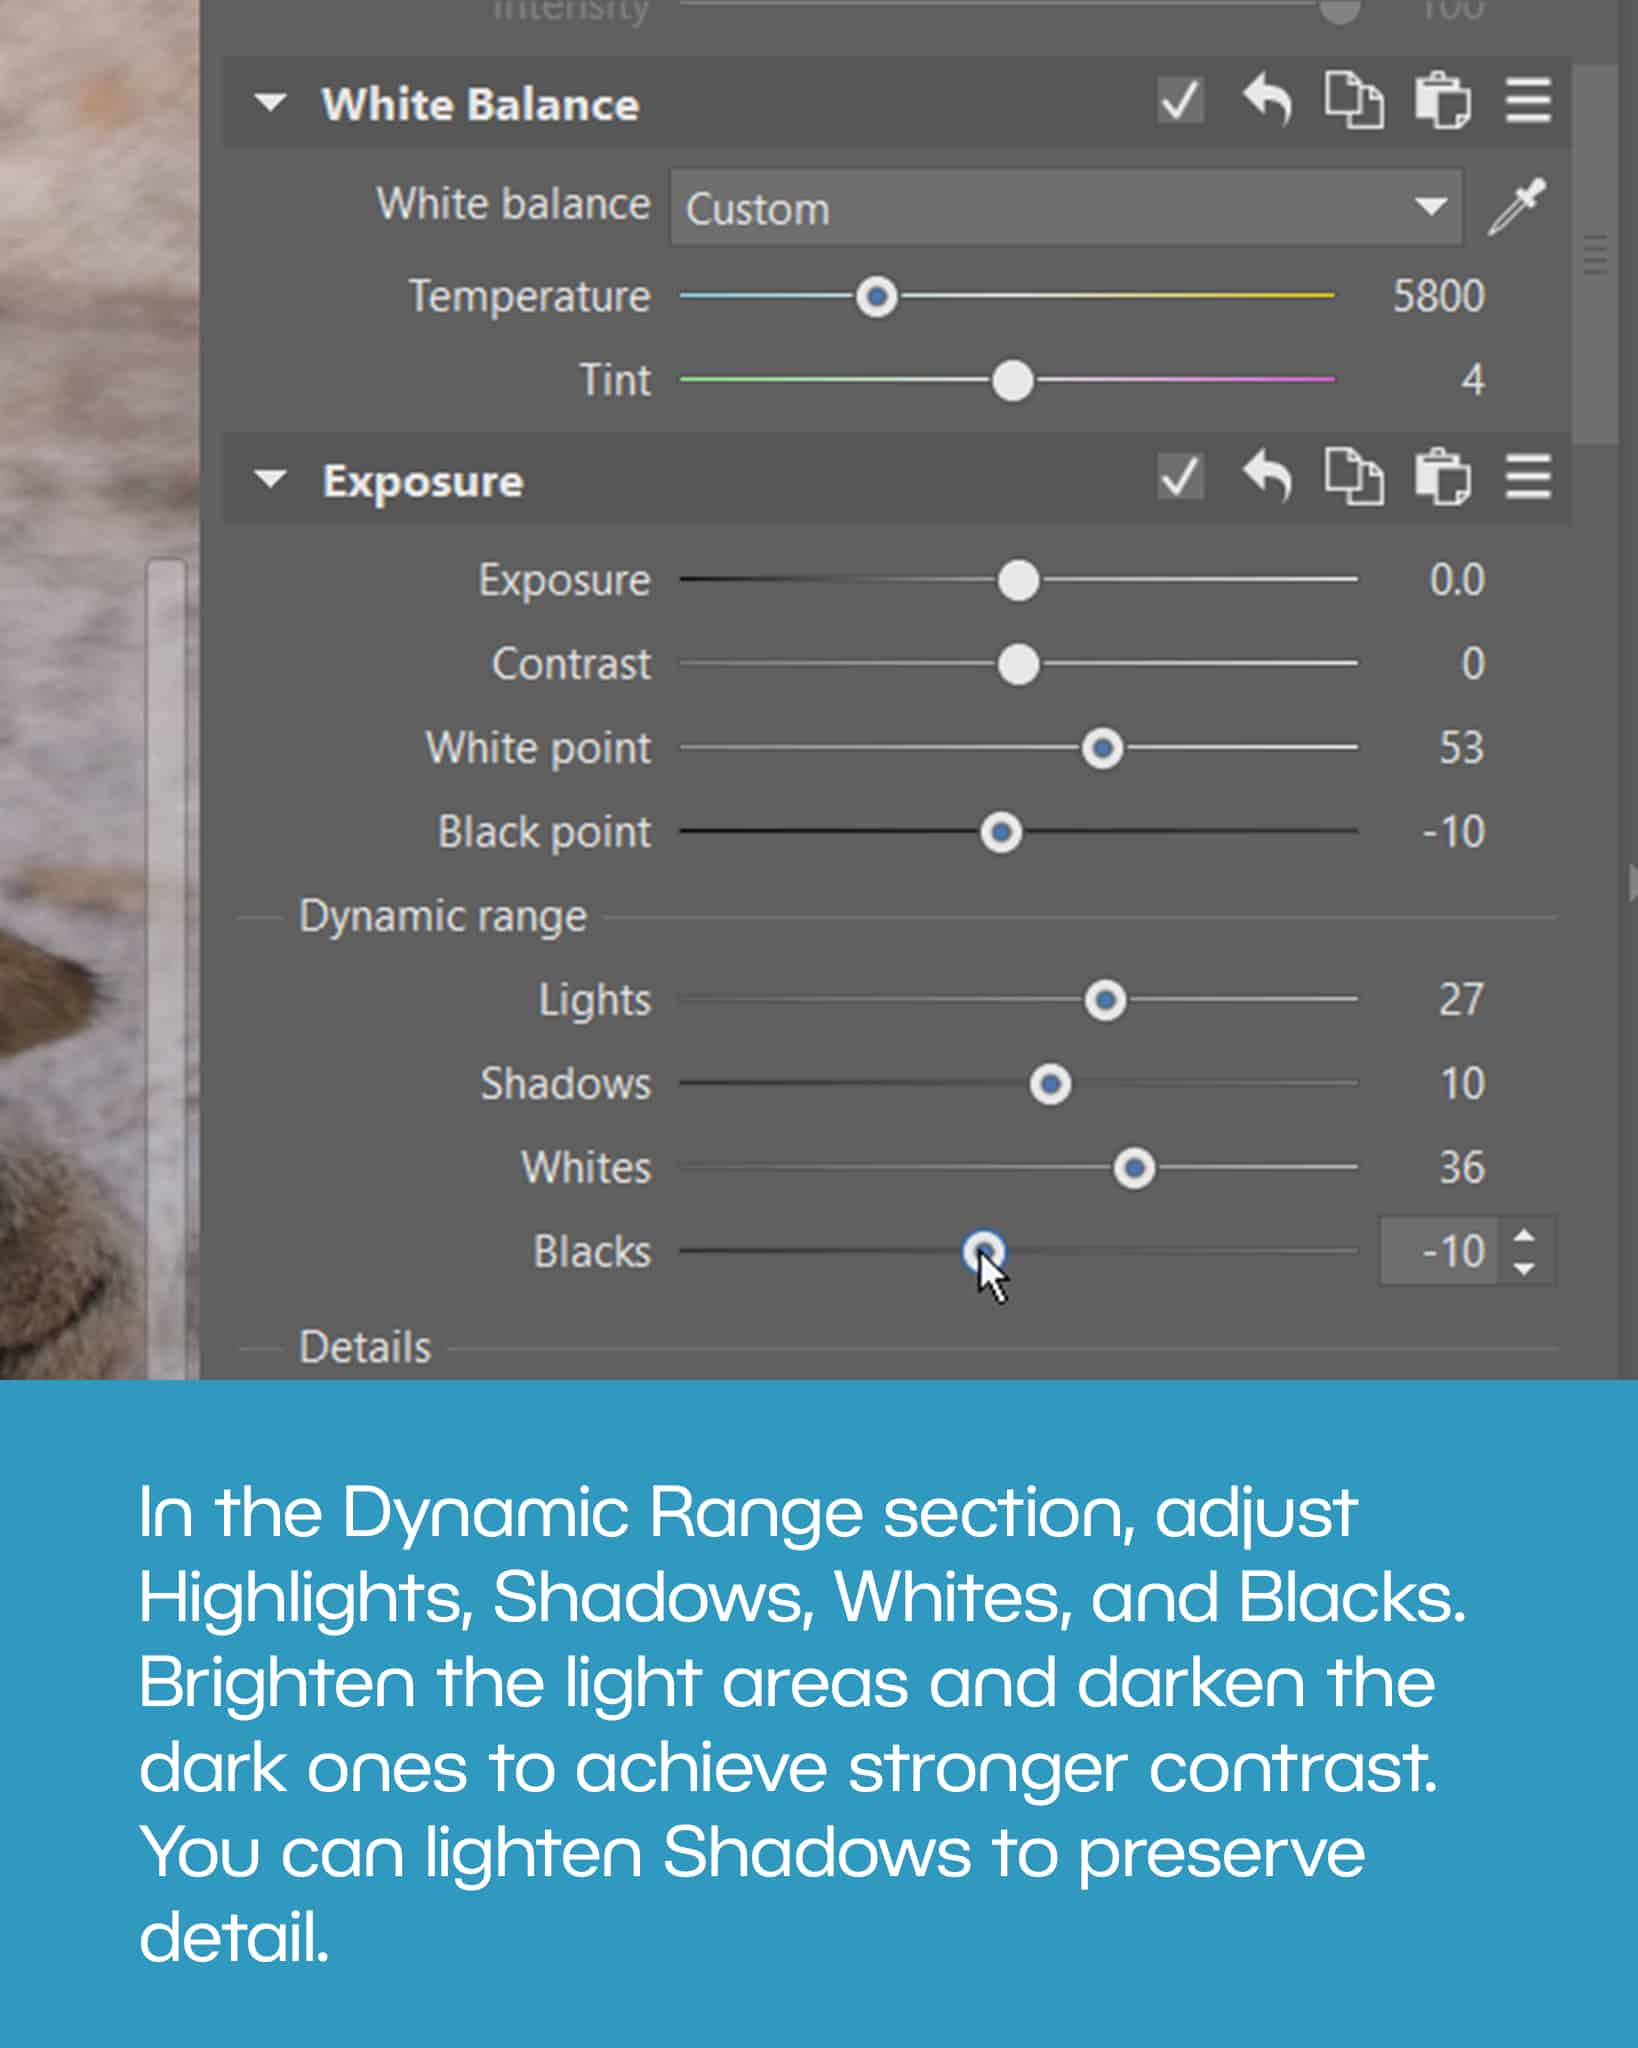
Task: Click the Blacks value input field
Action: (1440, 1251)
